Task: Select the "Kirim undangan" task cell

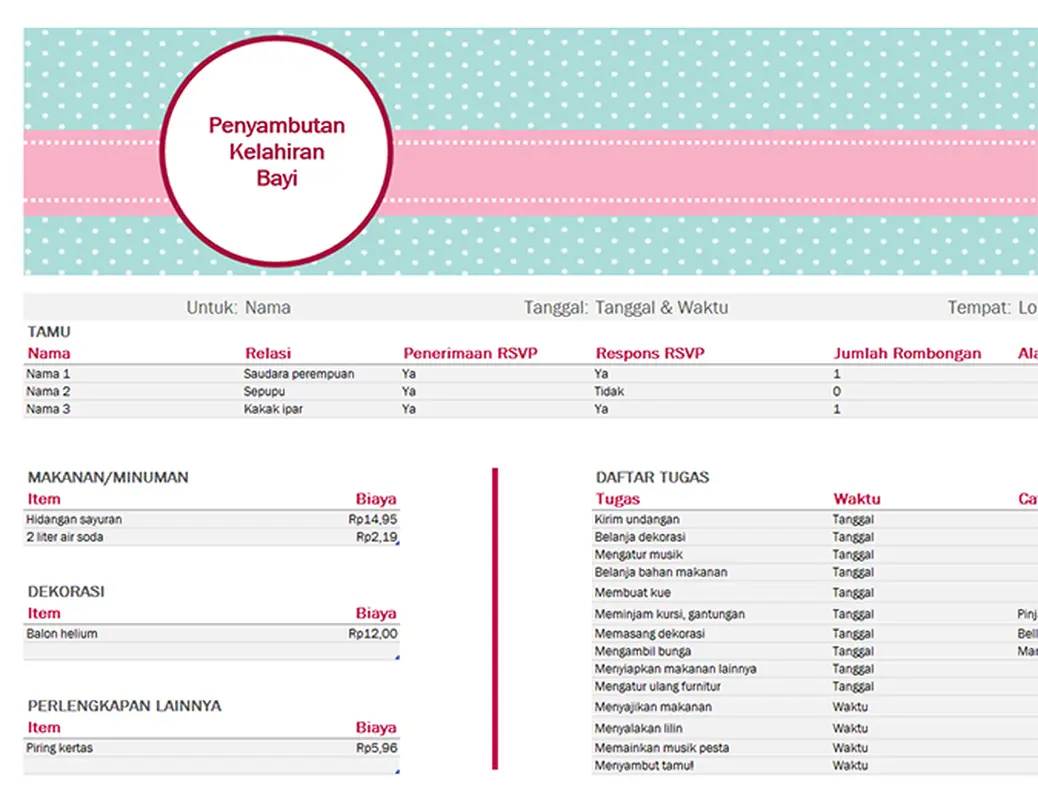Action: coord(637,520)
